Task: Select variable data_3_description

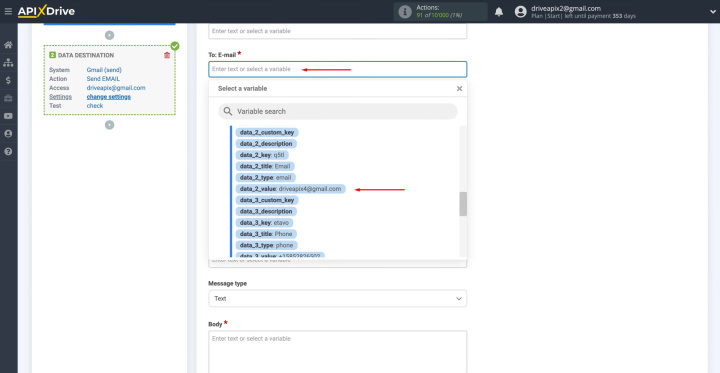Action: (266, 211)
